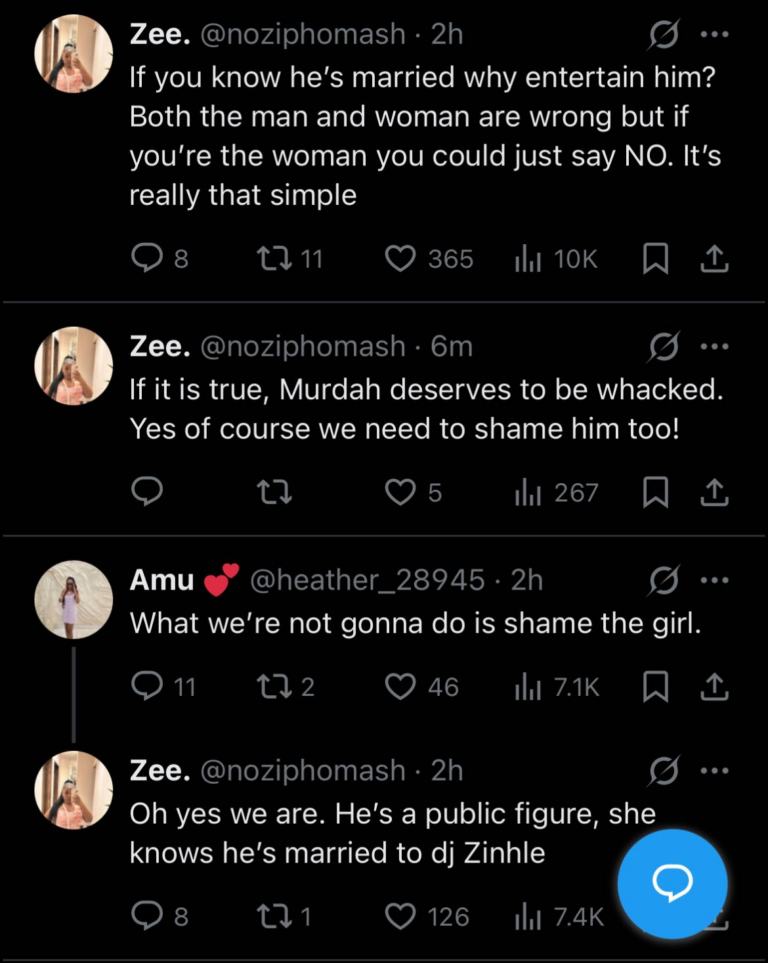Reply to Amu's tweet with 11 replies
Screen dimensions: 768x963
[x=146, y=686]
